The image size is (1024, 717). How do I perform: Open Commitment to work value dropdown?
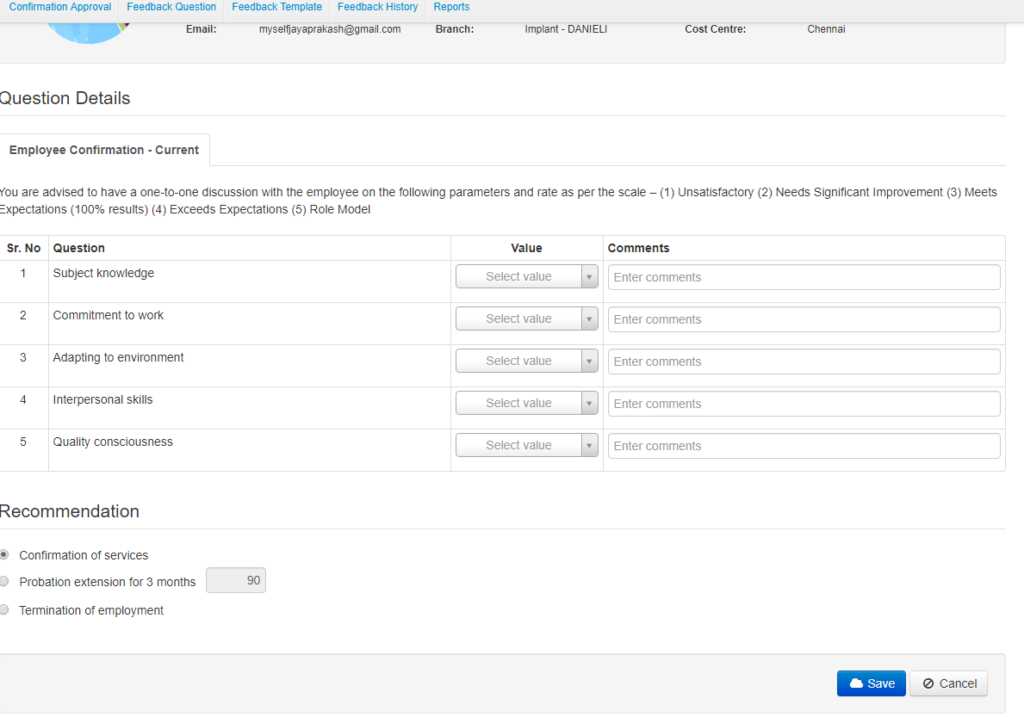click(x=526, y=319)
